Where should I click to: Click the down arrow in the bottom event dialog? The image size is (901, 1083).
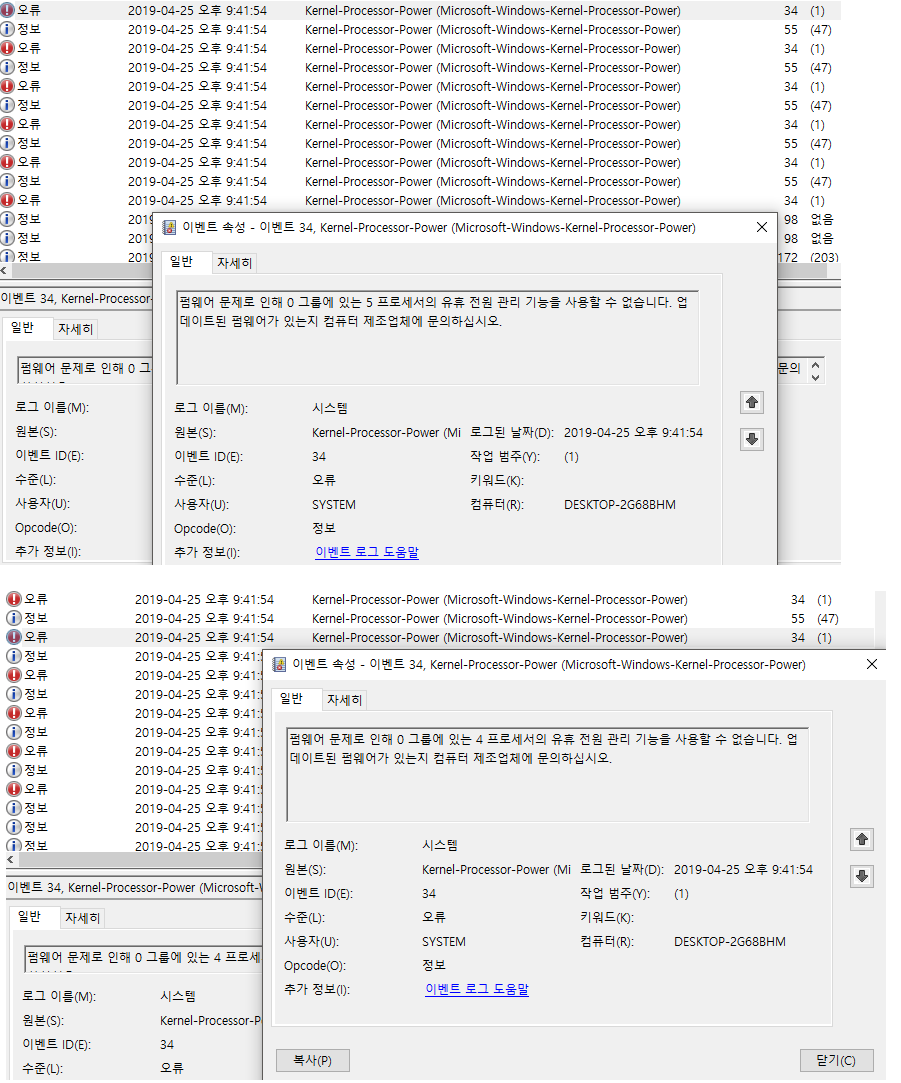[861, 876]
